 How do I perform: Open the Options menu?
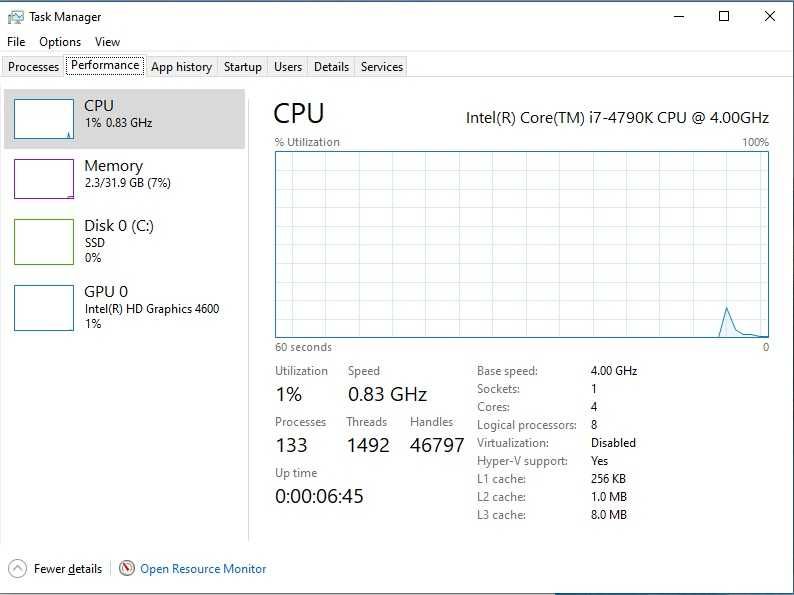60,42
